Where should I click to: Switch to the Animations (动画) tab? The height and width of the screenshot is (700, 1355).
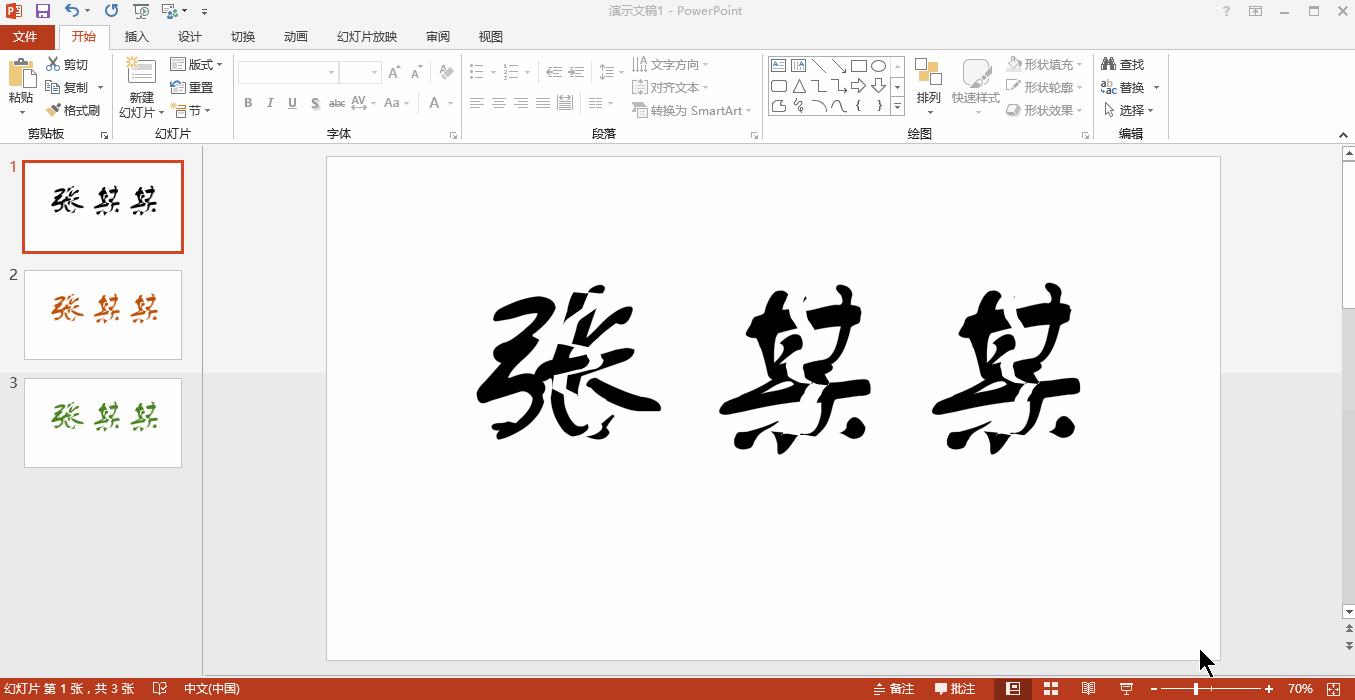pyautogui.click(x=295, y=37)
